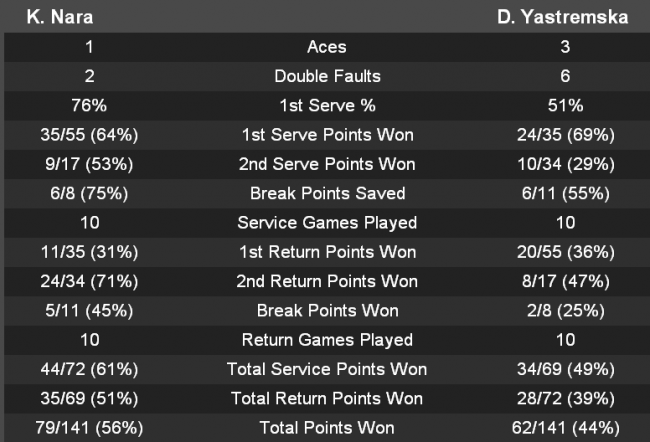Viewport: 650px width, 442px height.
Task: Select the 2nd Return Points Won label
Action: pos(327,282)
